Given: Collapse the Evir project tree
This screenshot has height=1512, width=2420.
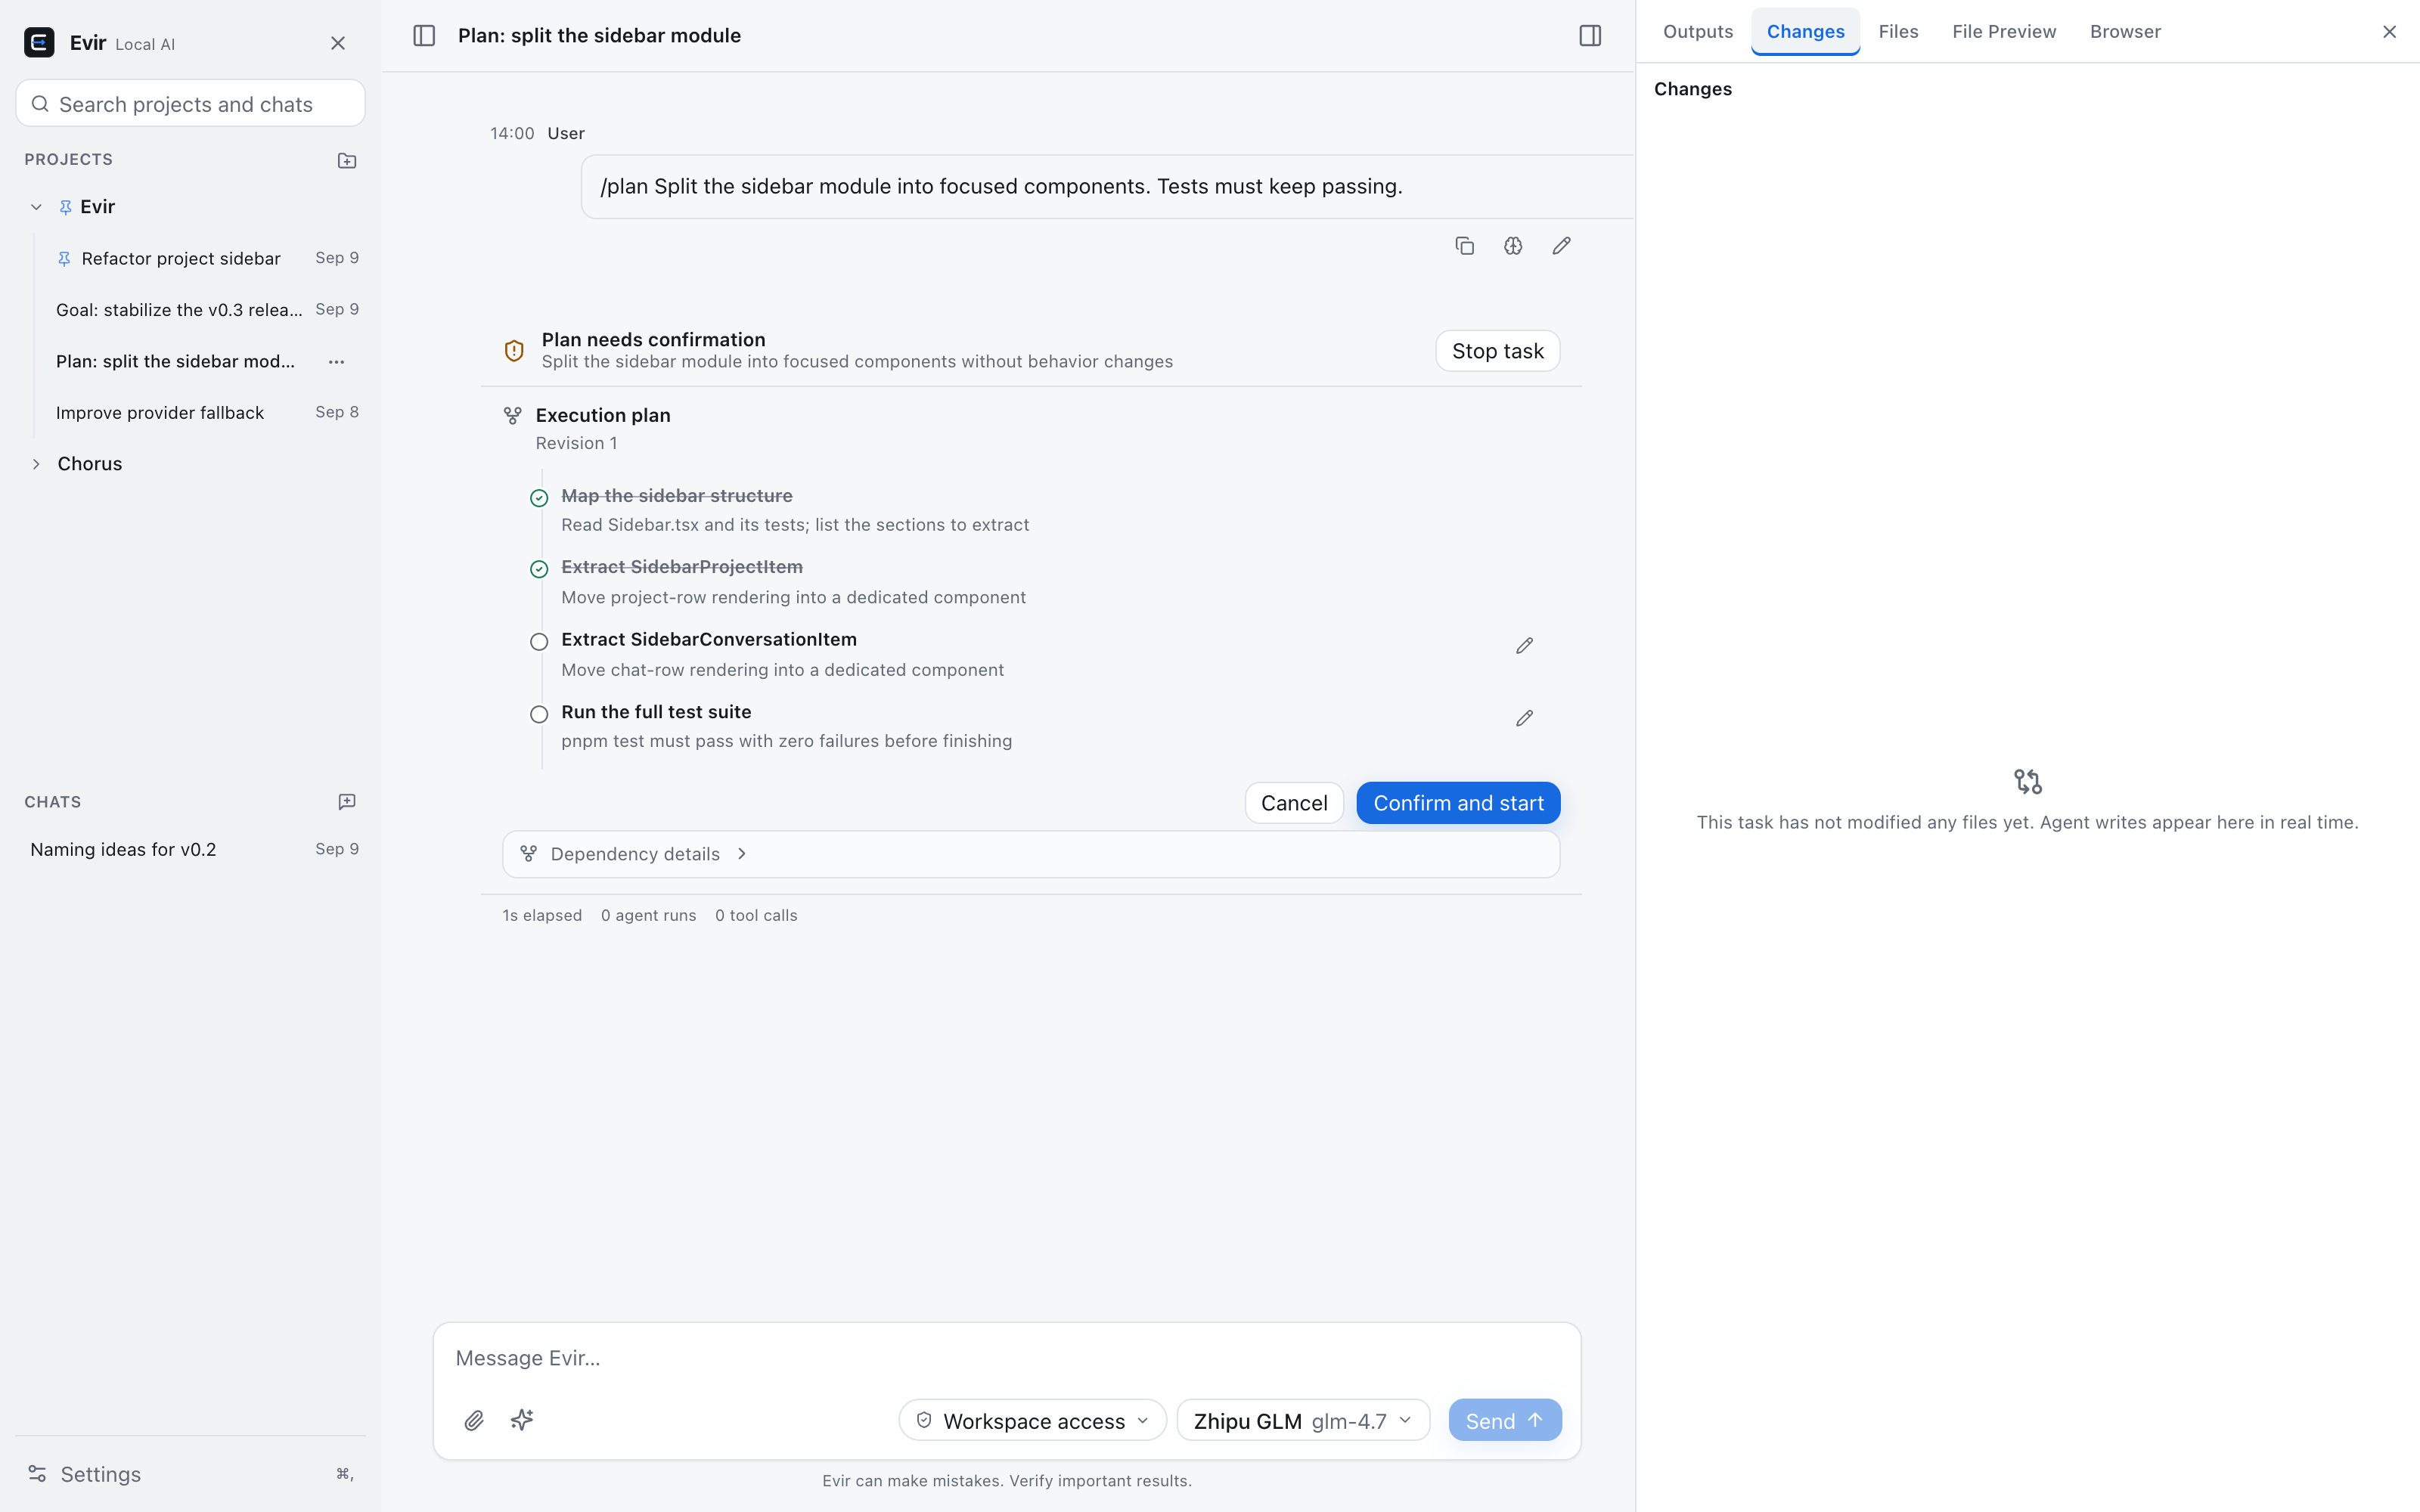Looking at the screenshot, I should click(x=36, y=207).
